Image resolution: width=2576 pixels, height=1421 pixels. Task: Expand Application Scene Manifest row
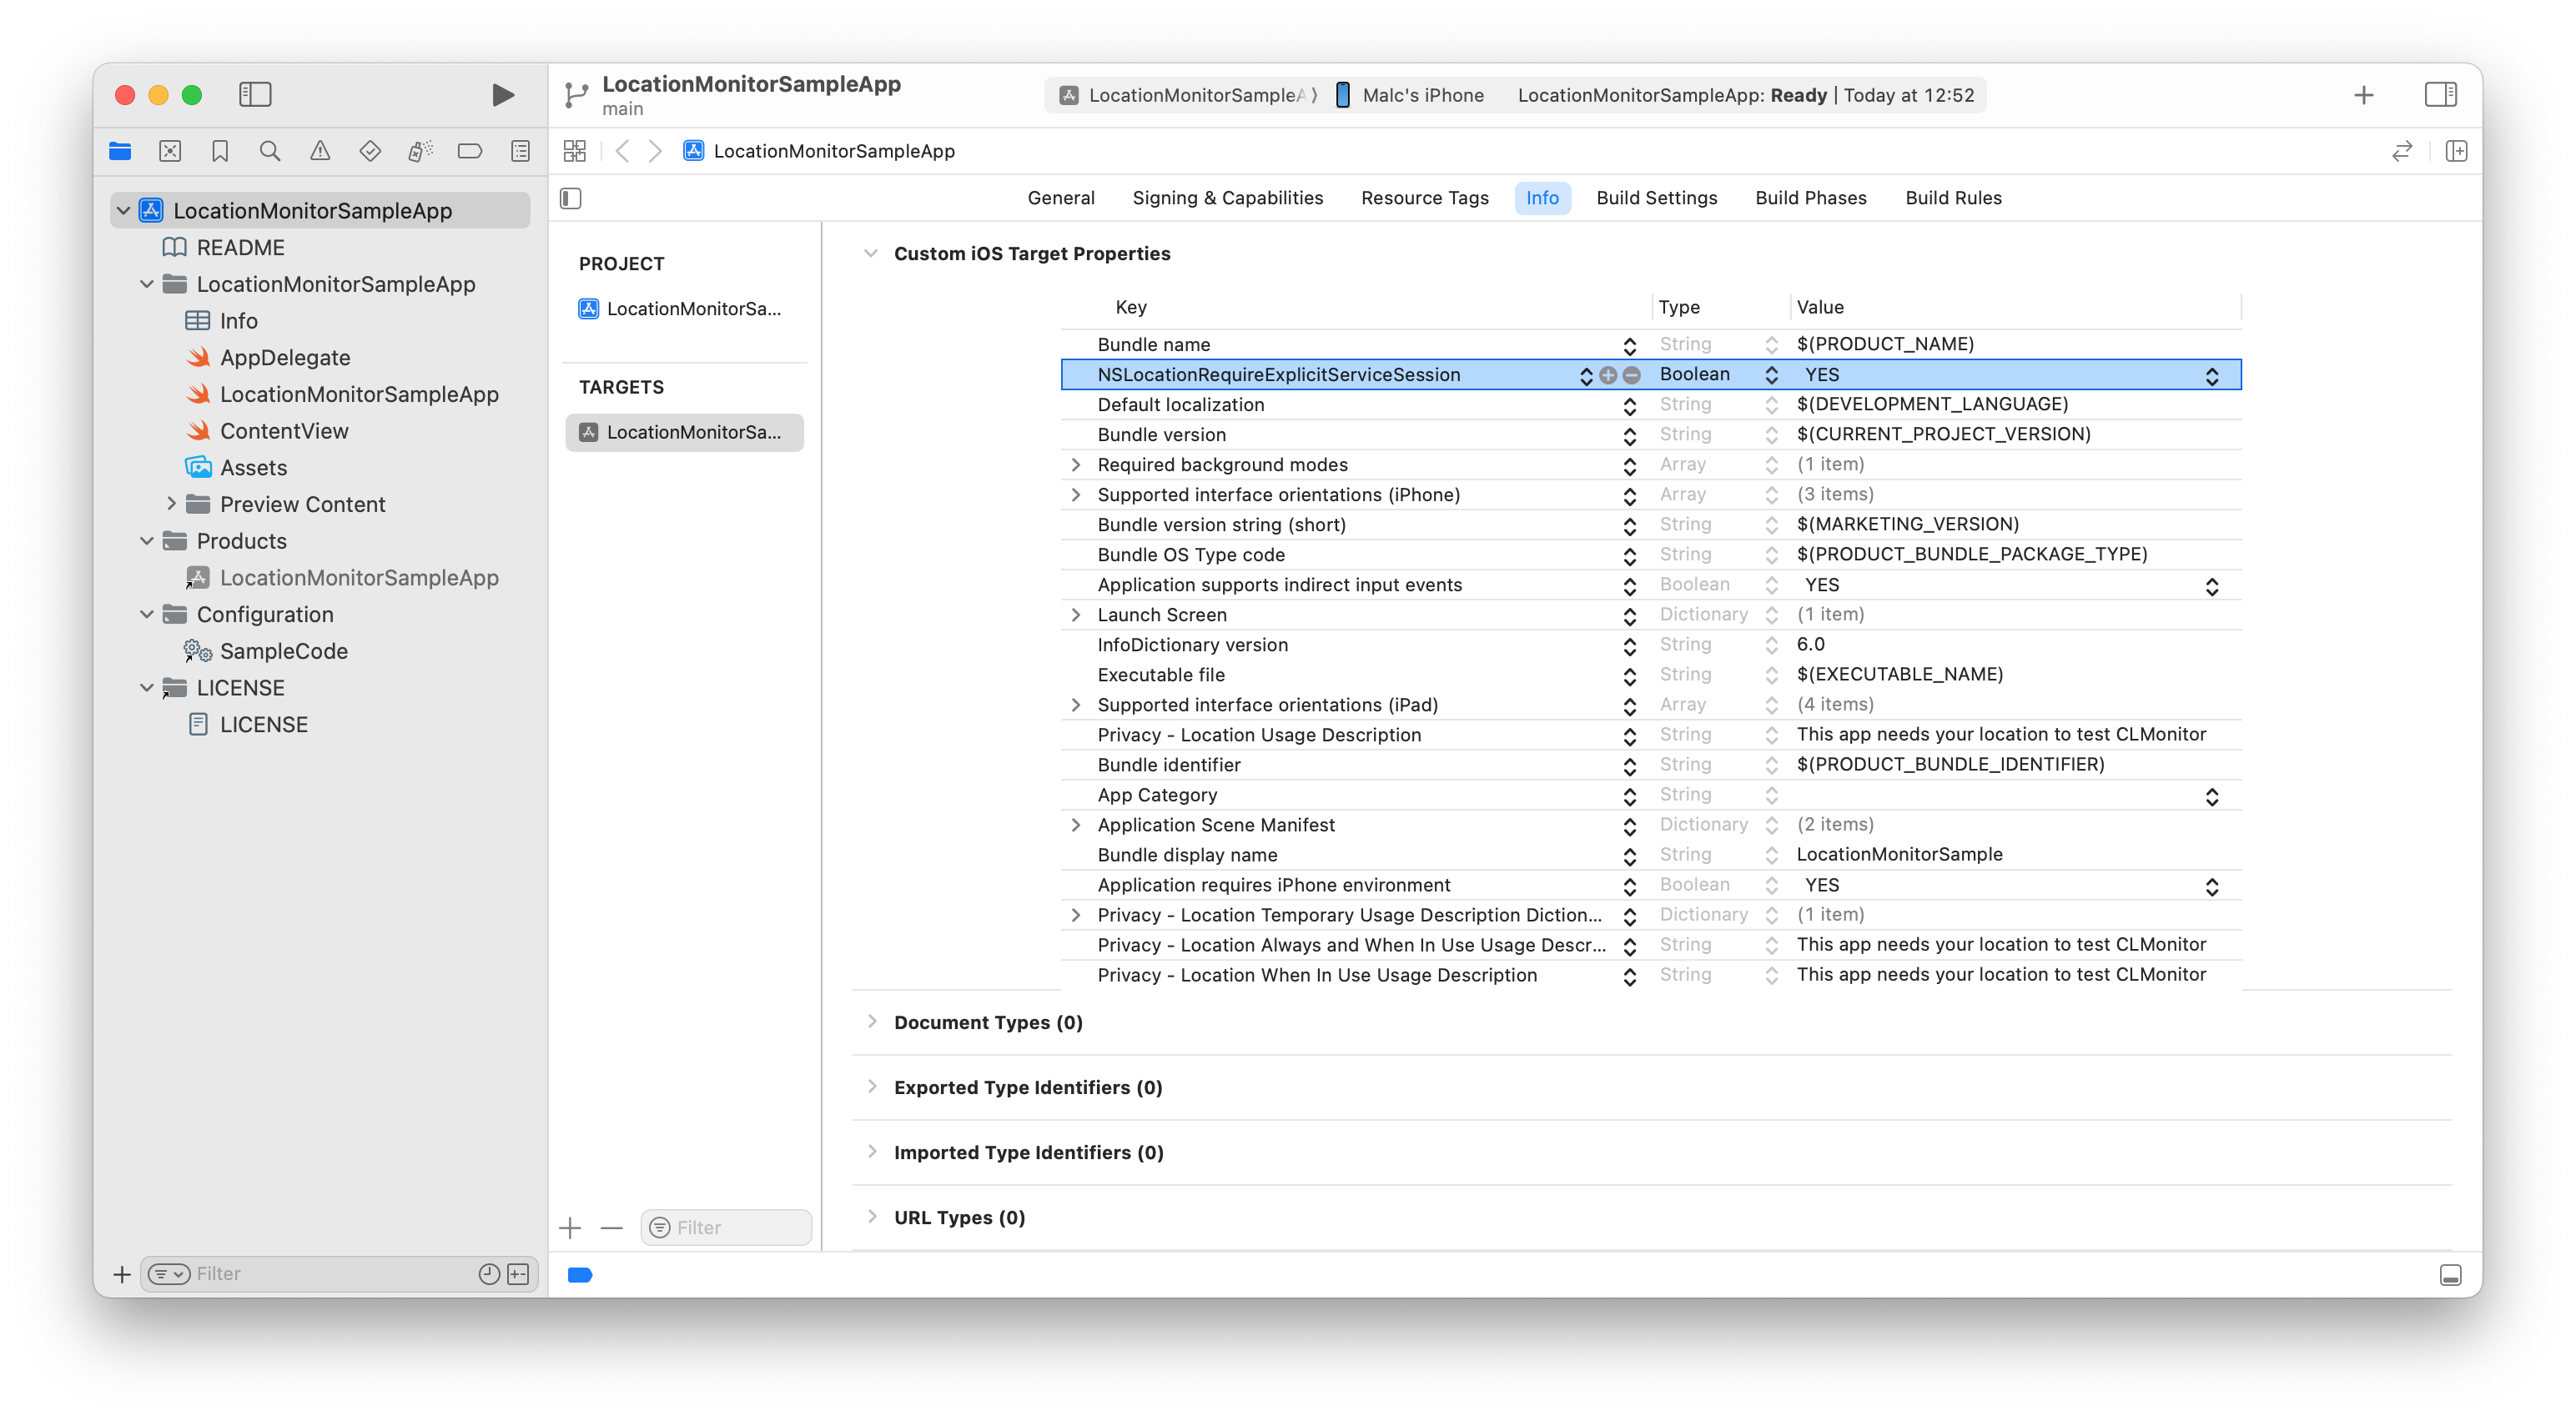pos(1076,825)
